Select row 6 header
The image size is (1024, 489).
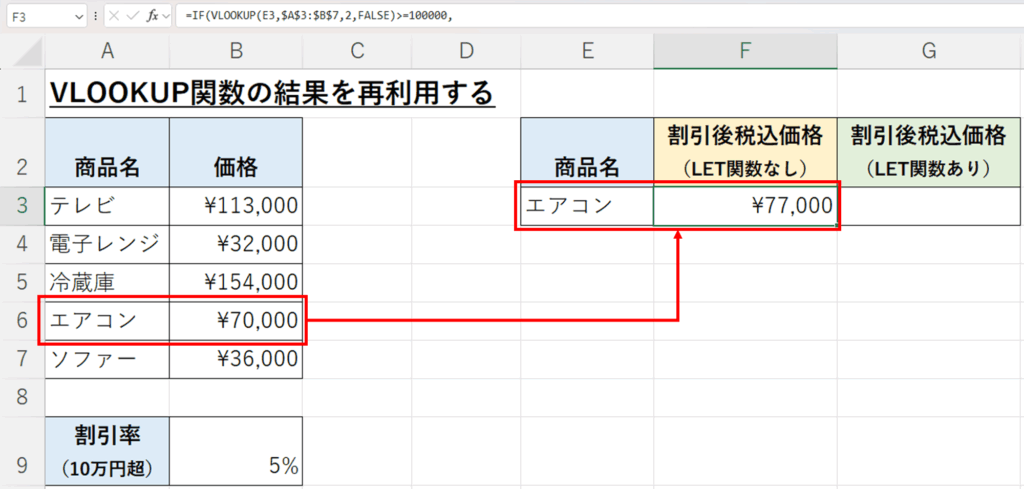pyautogui.click(x=21, y=321)
